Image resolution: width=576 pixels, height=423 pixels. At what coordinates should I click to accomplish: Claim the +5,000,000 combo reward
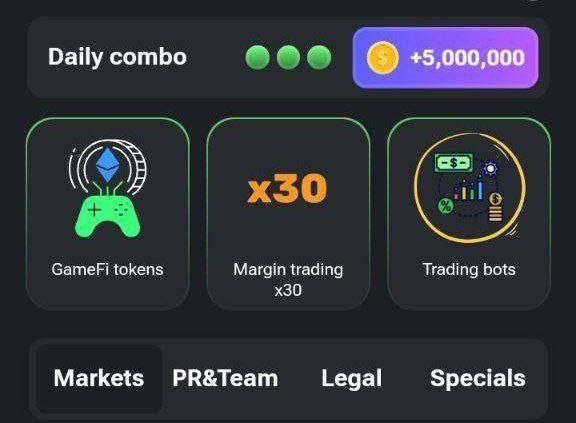click(x=446, y=58)
